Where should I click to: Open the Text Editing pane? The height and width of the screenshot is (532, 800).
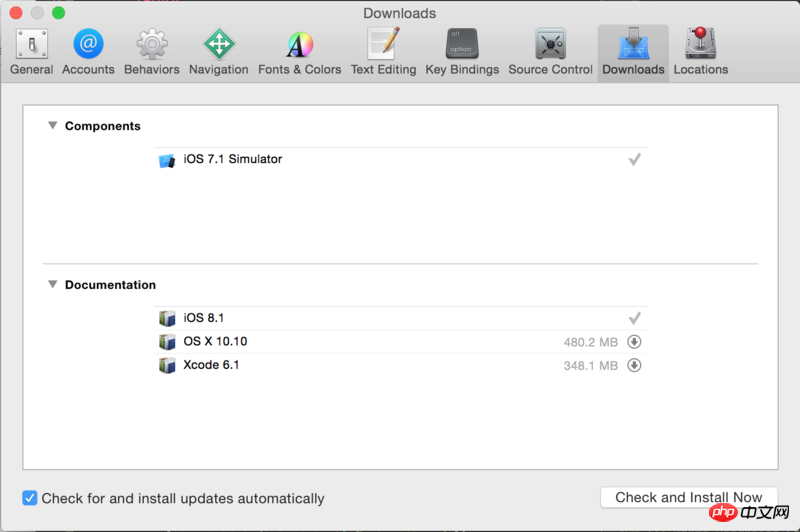click(x=383, y=52)
